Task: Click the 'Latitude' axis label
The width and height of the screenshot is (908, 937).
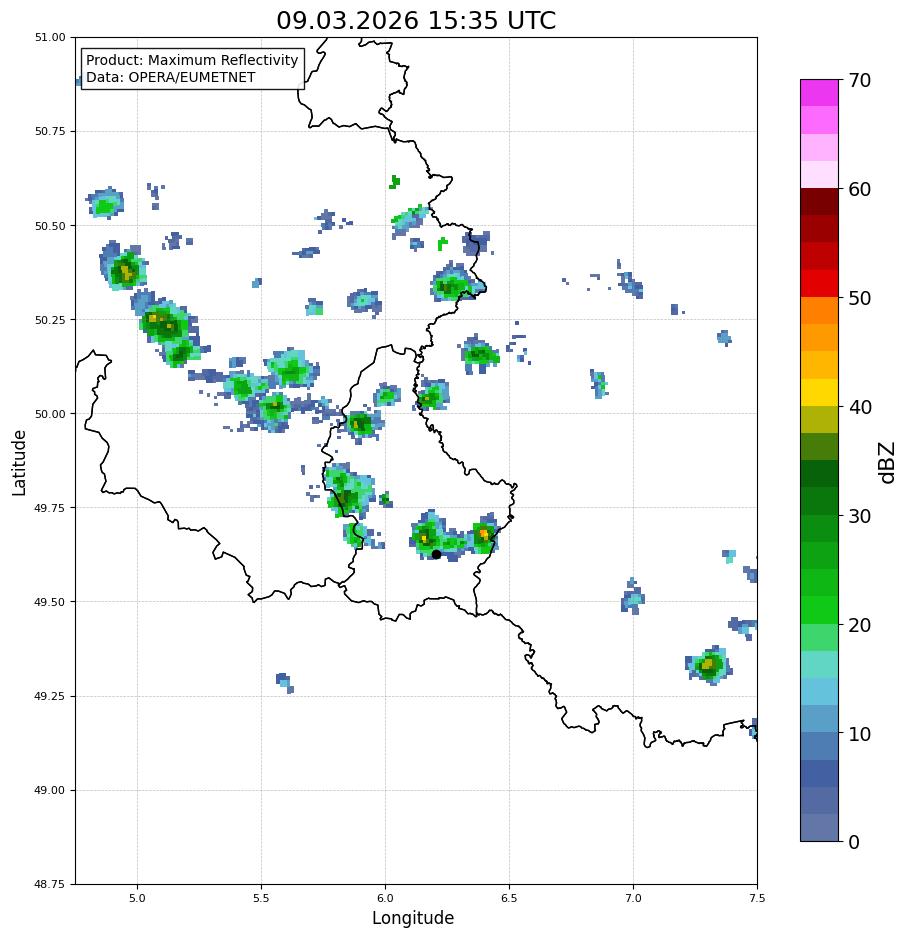Action: point(19,463)
